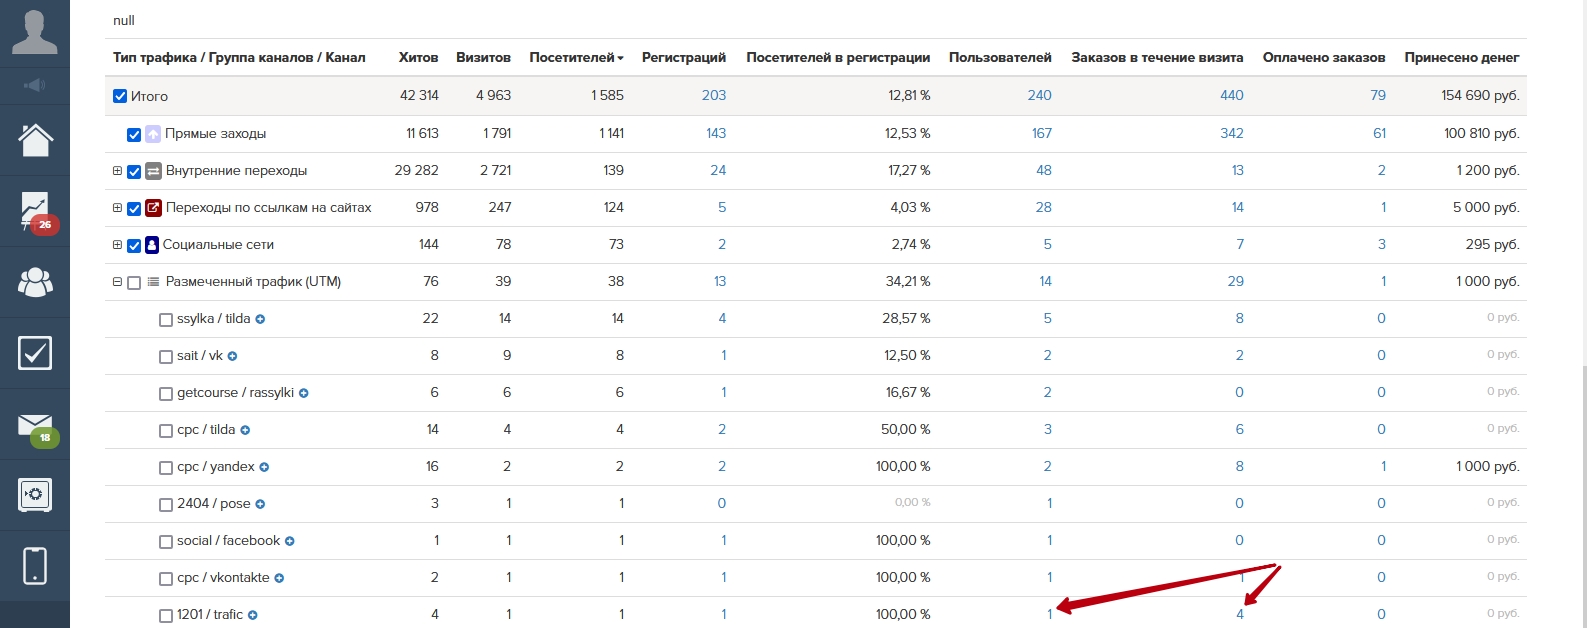Toggle the Прямые заходы checkbox
The width and height of the screenshot is (1587, 628).
pos(134,134)
